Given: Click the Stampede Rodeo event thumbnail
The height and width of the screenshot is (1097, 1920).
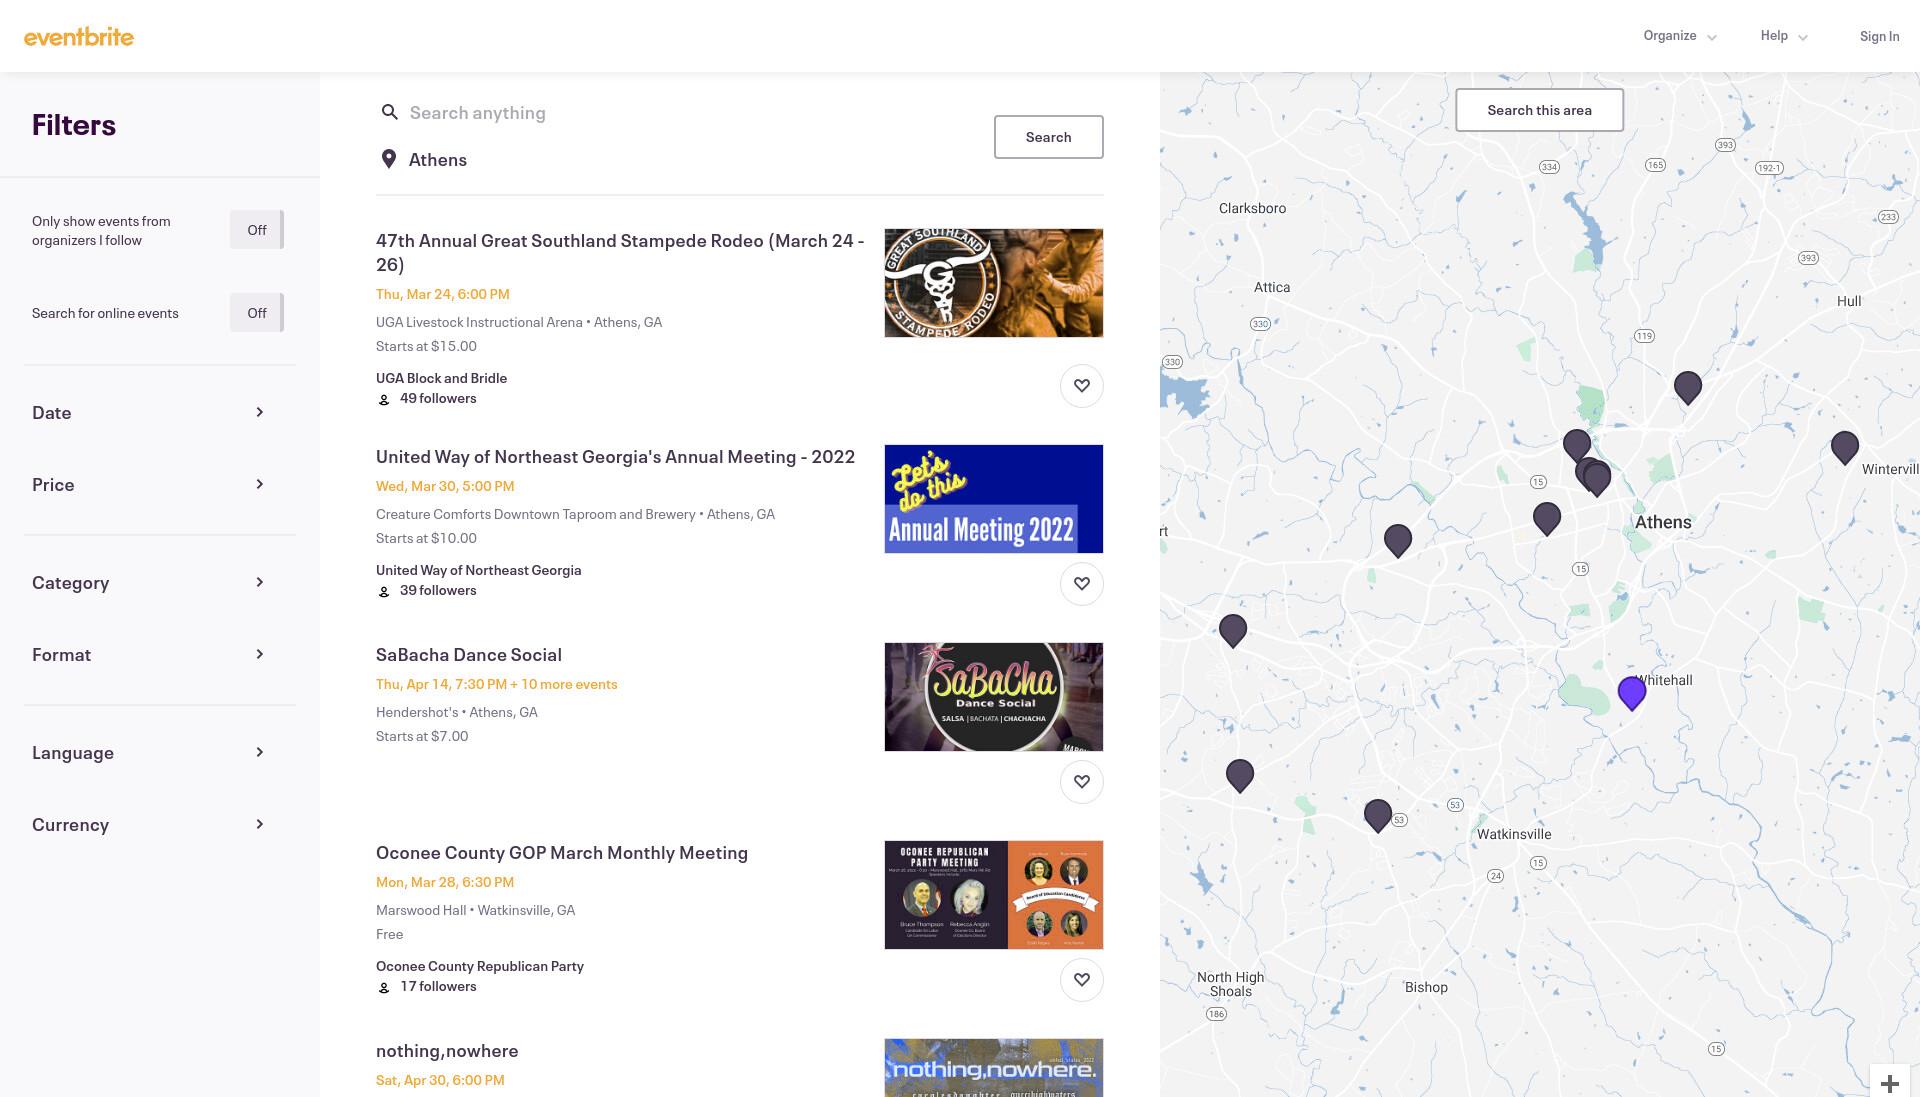Looking at the screenshot, I should [994, 283].
